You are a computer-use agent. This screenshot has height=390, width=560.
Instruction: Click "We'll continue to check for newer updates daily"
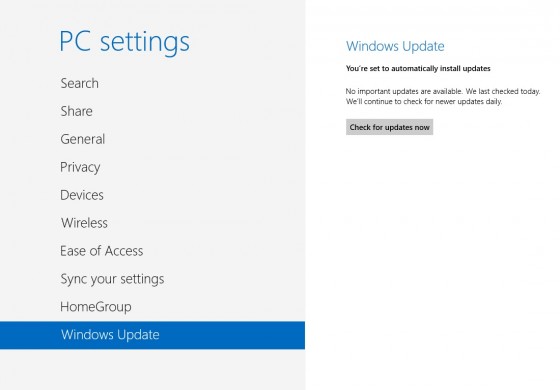[x=424, y=101]
